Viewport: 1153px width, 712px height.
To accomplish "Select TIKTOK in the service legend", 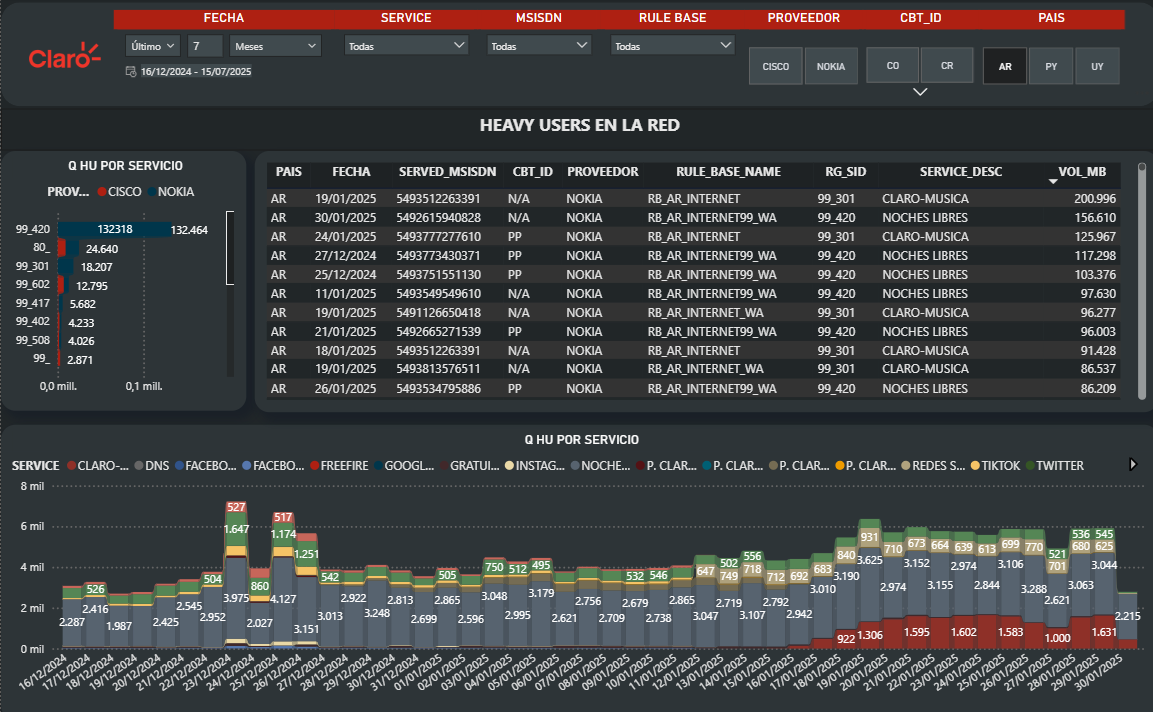I will point(995,466).
